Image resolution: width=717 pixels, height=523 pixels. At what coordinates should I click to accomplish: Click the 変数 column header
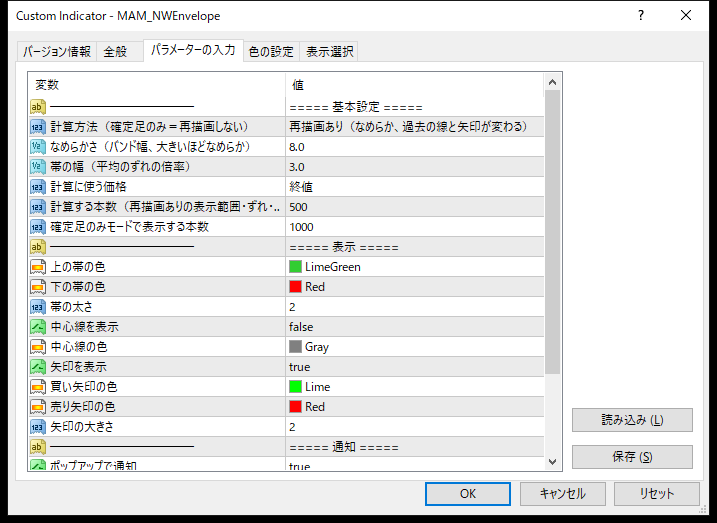coord(157,85)
